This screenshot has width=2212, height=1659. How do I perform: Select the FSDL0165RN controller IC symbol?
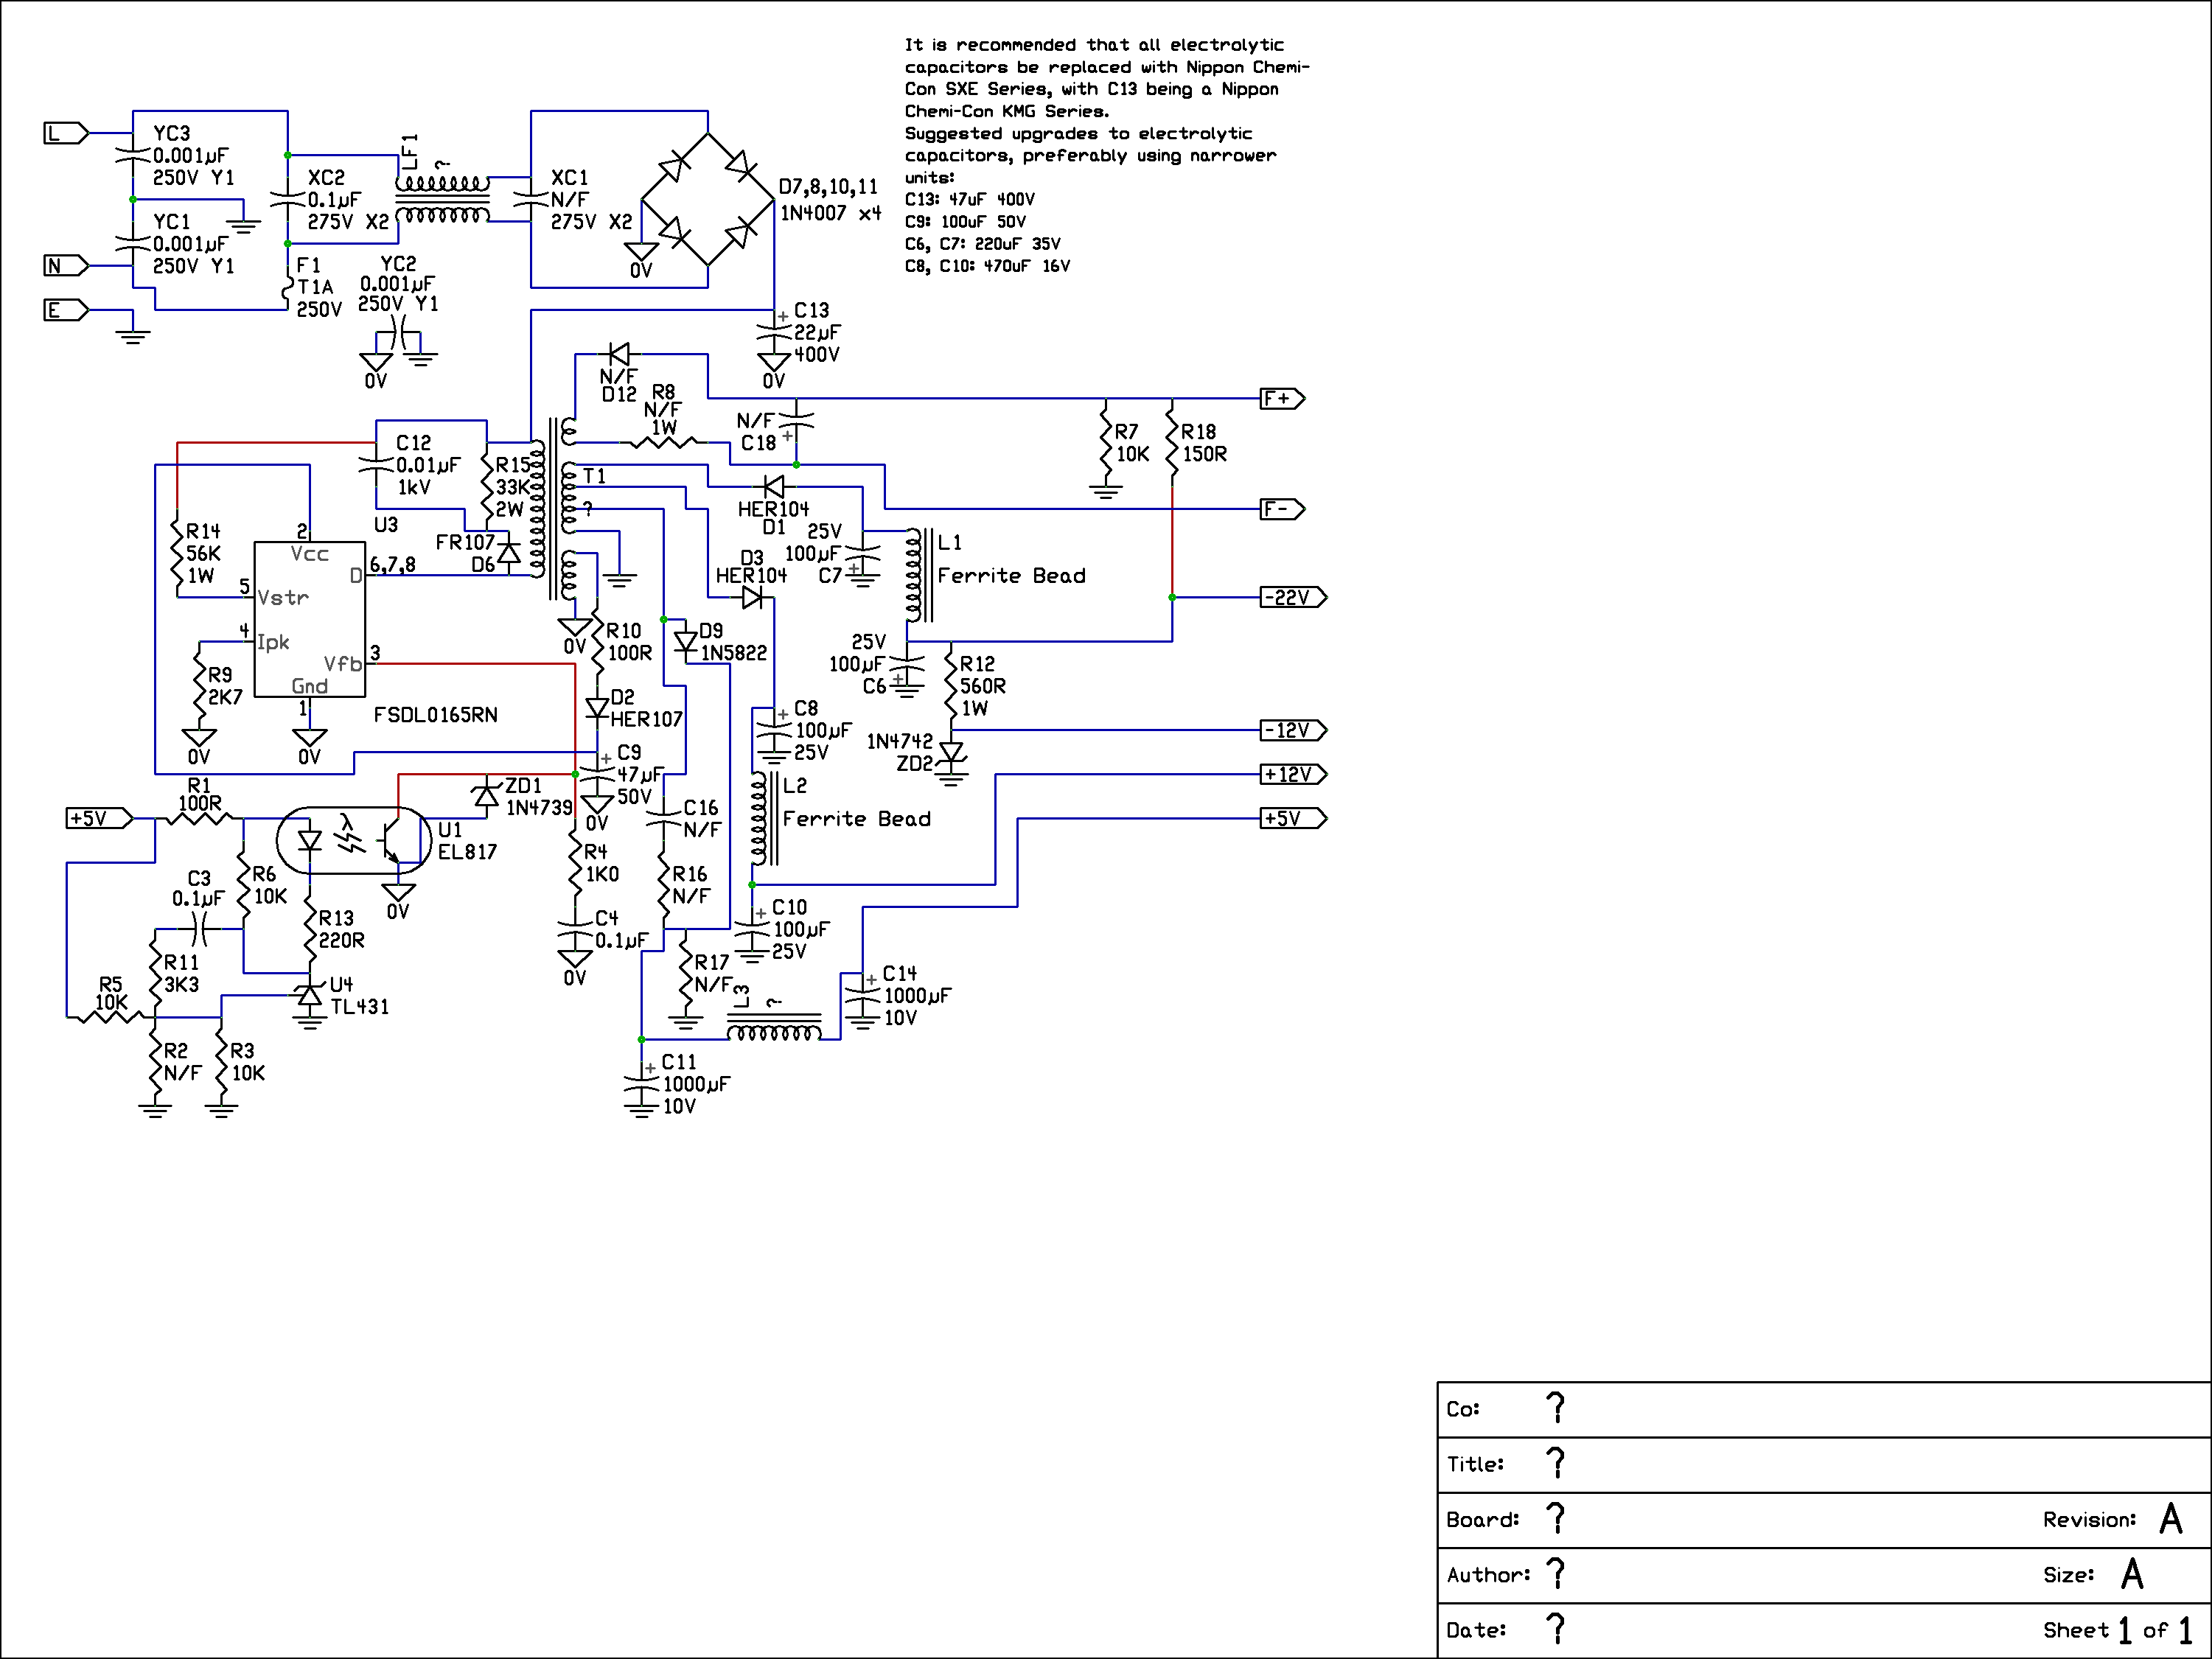click(x=309, y=619)
